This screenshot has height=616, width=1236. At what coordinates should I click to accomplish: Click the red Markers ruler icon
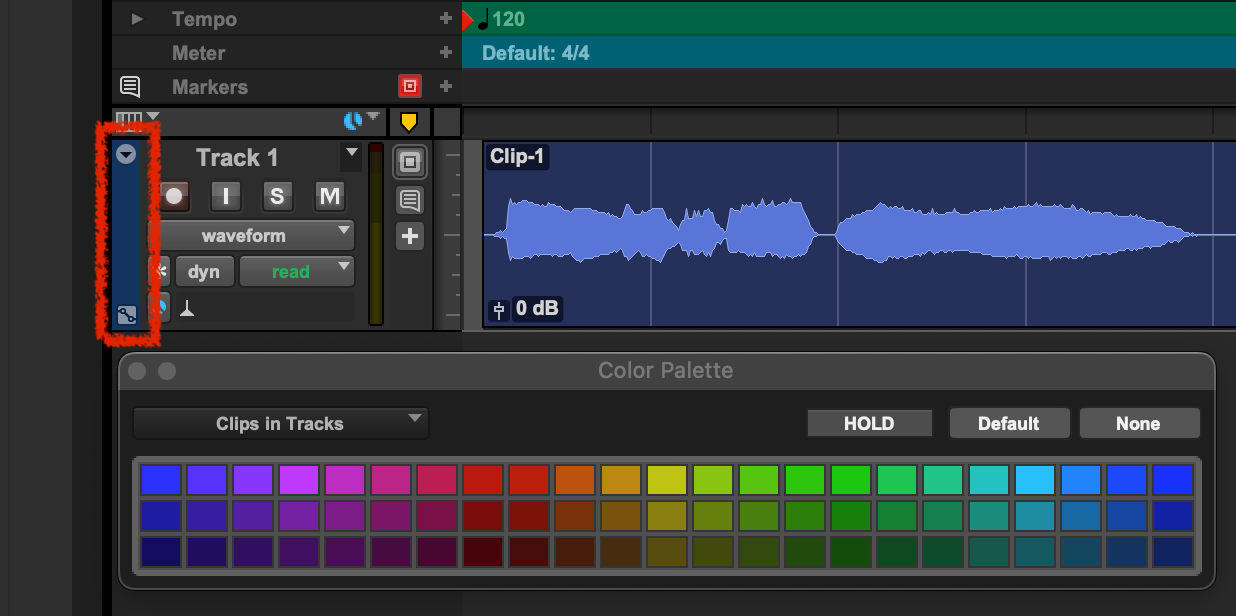click(409, 86)
